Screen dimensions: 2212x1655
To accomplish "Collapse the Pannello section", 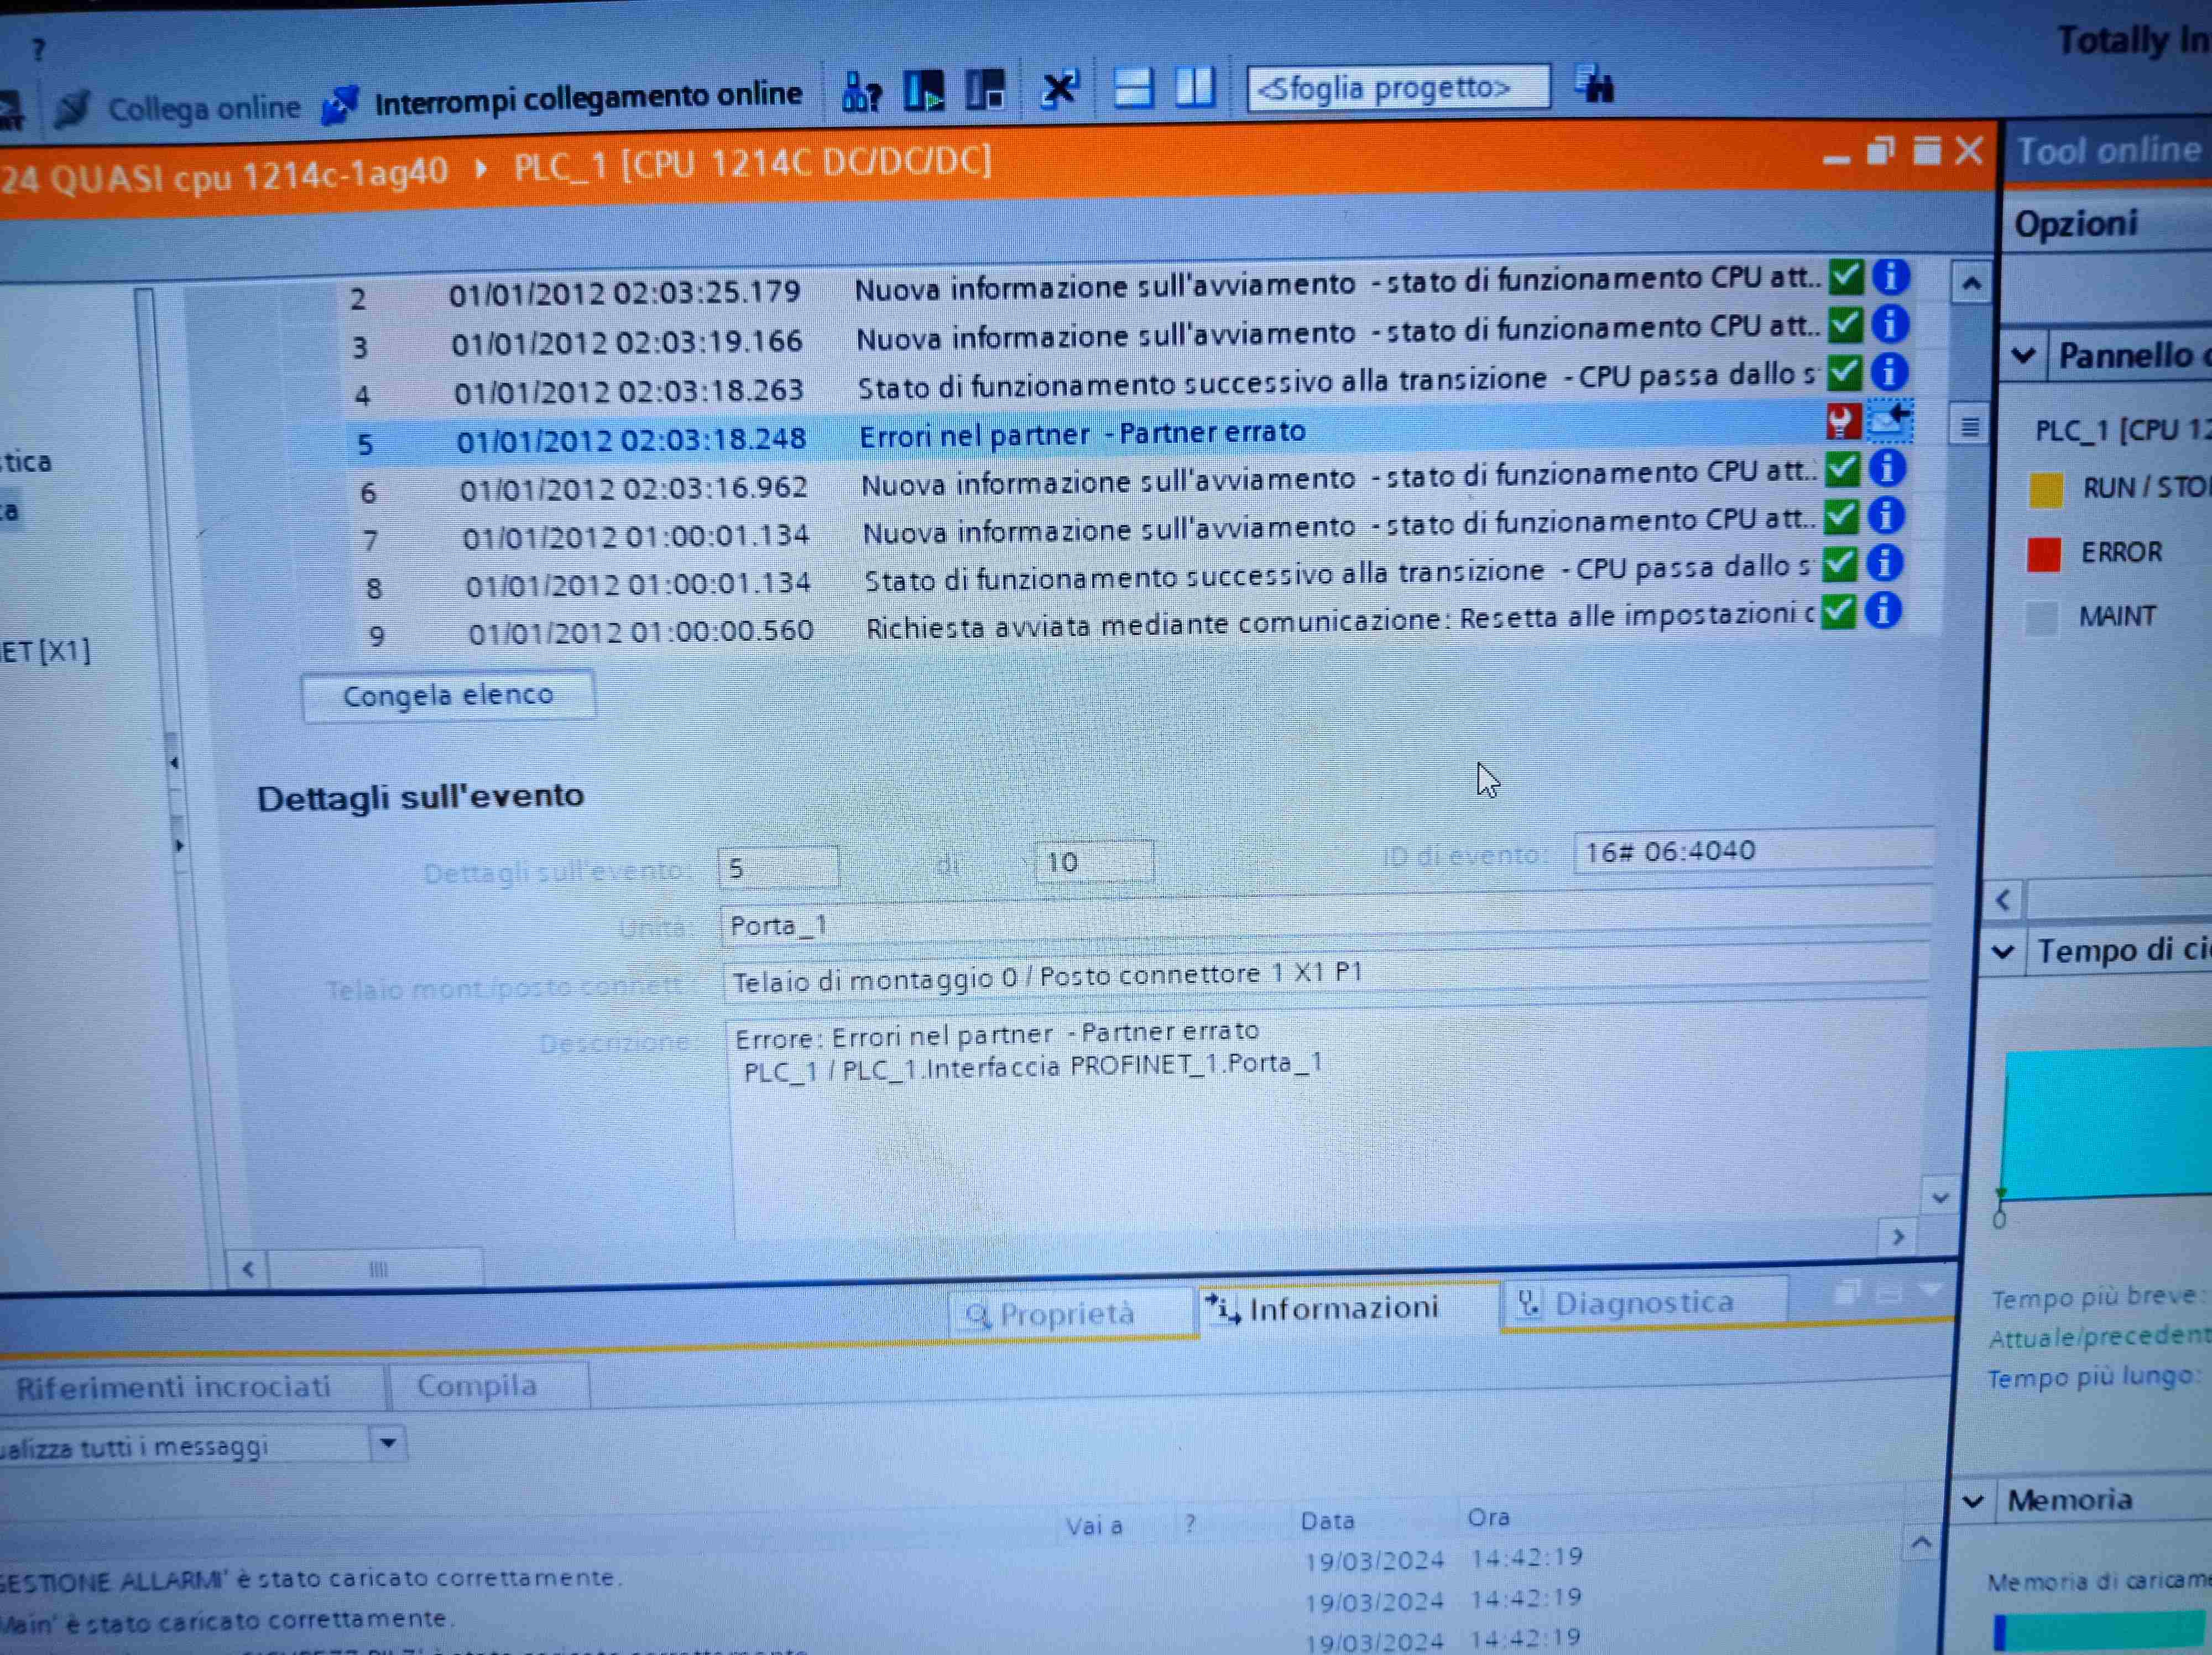I will tap(2024, 355).
